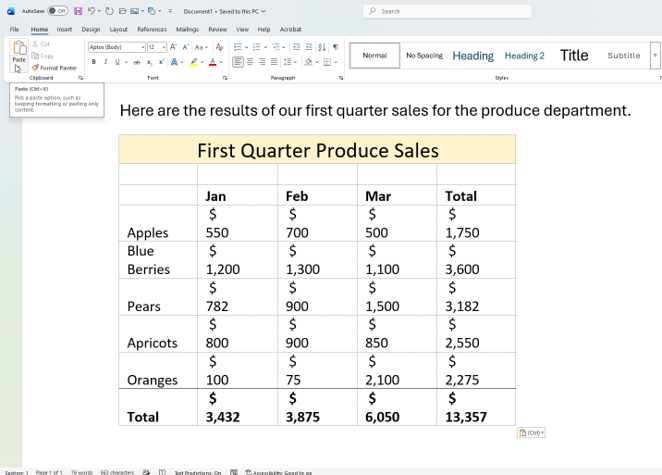Screen dimensions: 662x475
Task: Click the multilevel list icon
Action: (x=276, y=47)
